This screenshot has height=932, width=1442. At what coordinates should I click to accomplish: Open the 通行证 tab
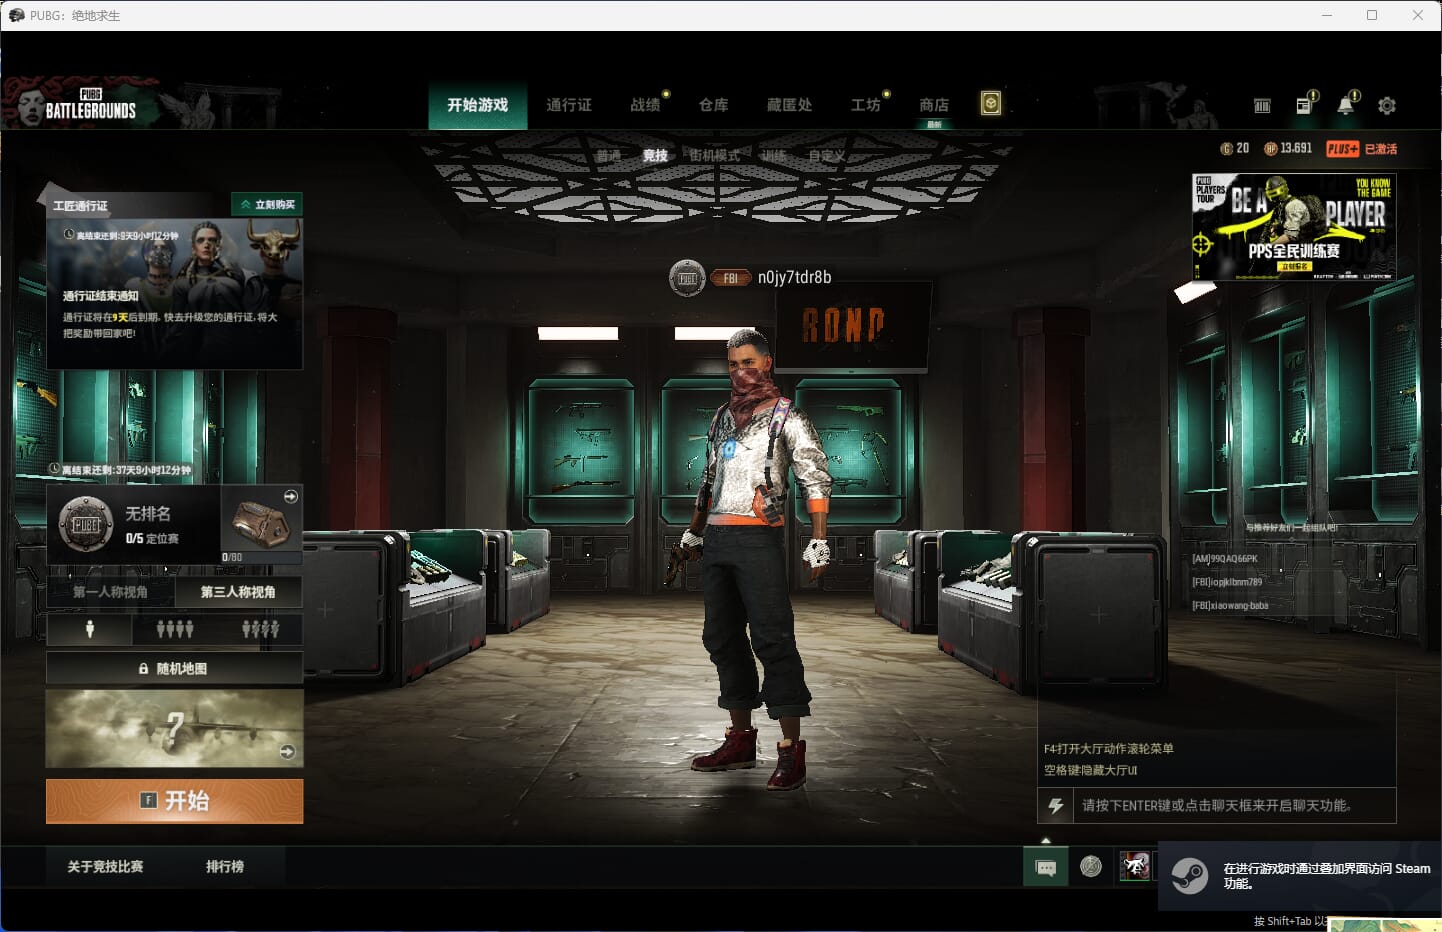tap(569, 105)
